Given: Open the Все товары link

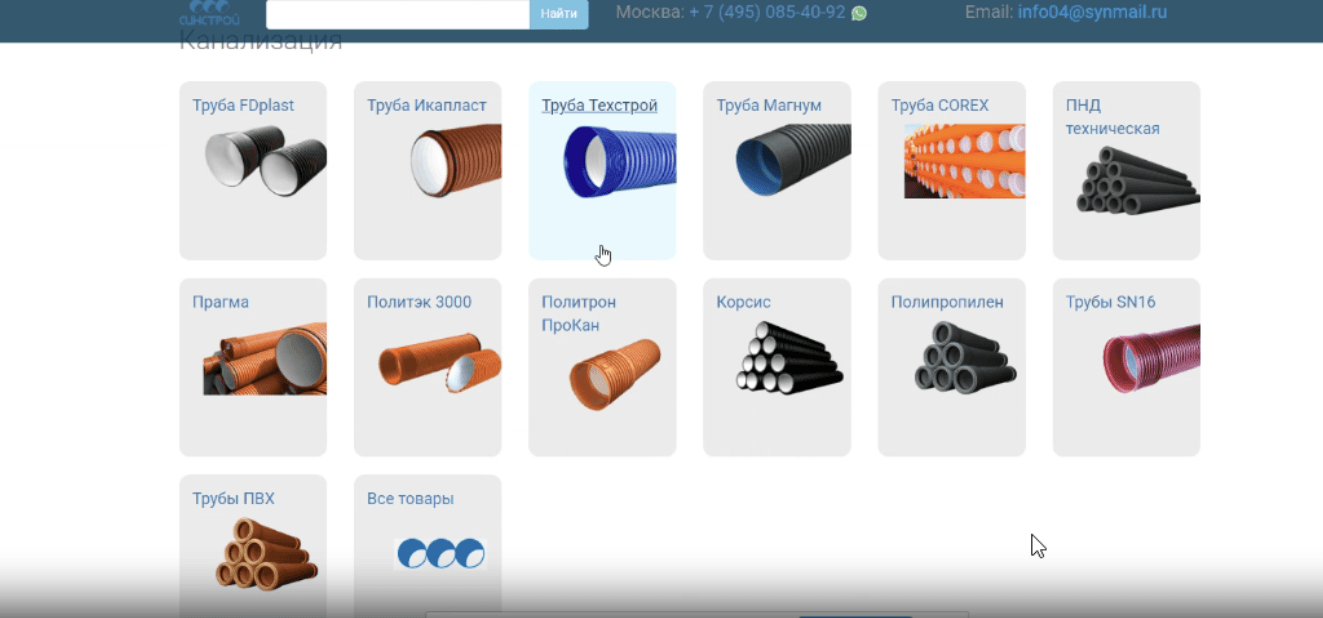Looking at the screenshot, I should (410, 499).
